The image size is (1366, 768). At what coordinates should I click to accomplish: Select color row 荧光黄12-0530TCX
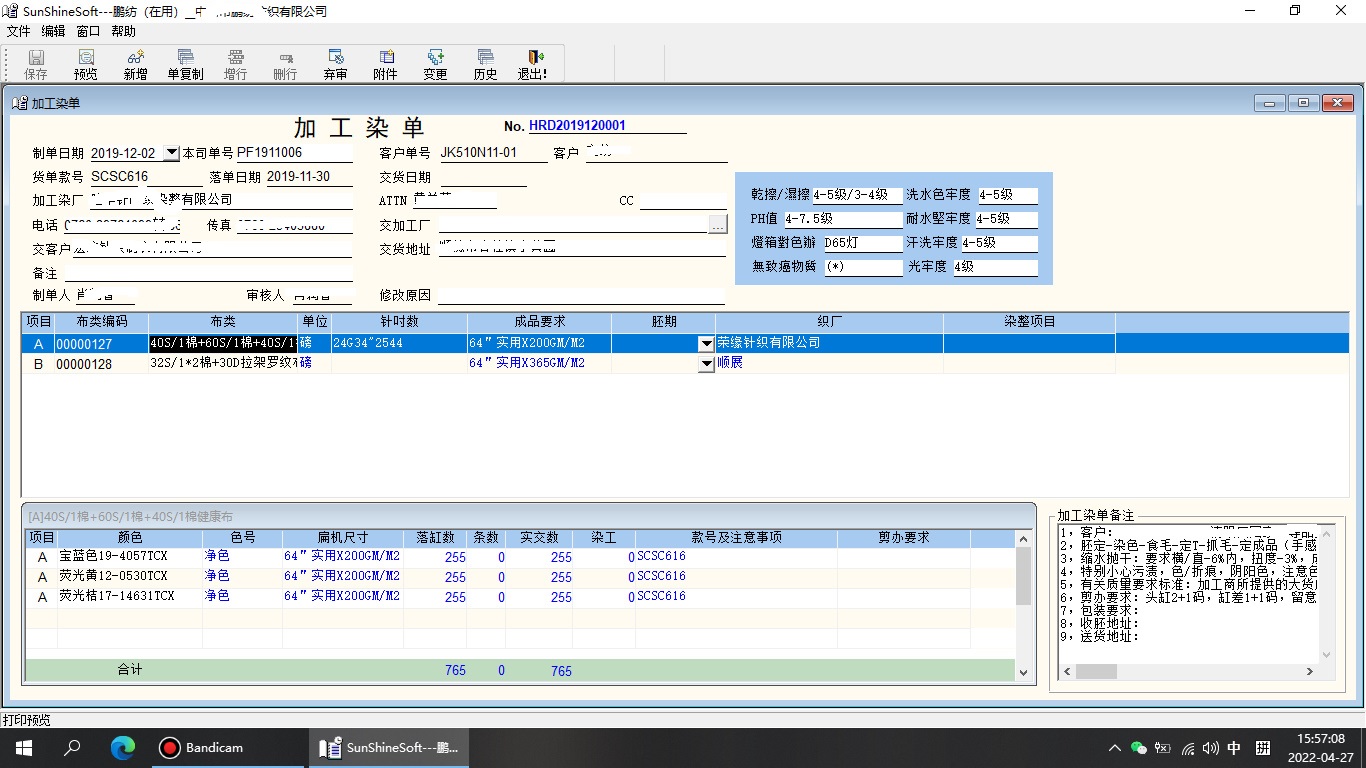pyautogui.click(x=520, y=577)
